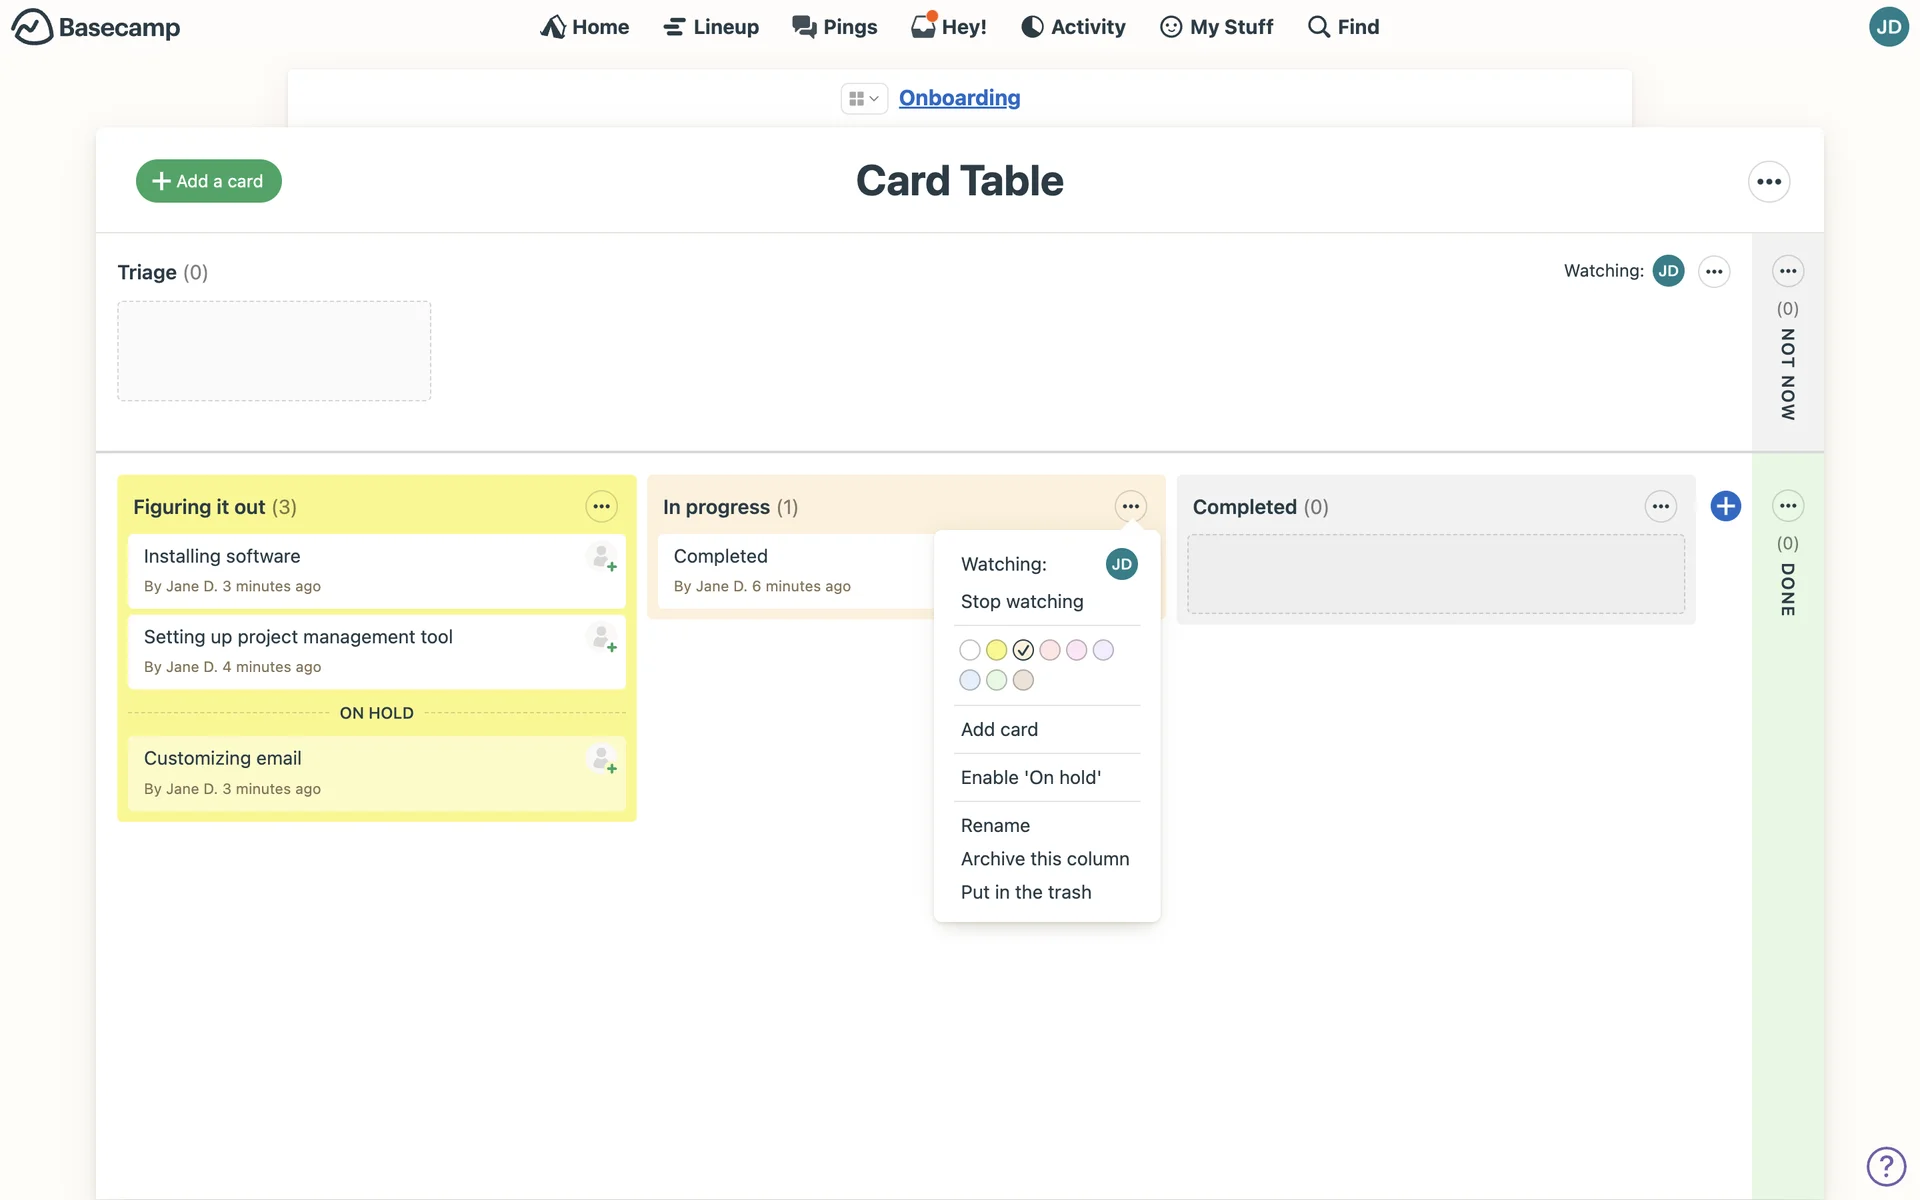The height and width of the screenshot is (1200, 1920).
Task: Enable 'On hold' for this column
Action: [1030, 777]
